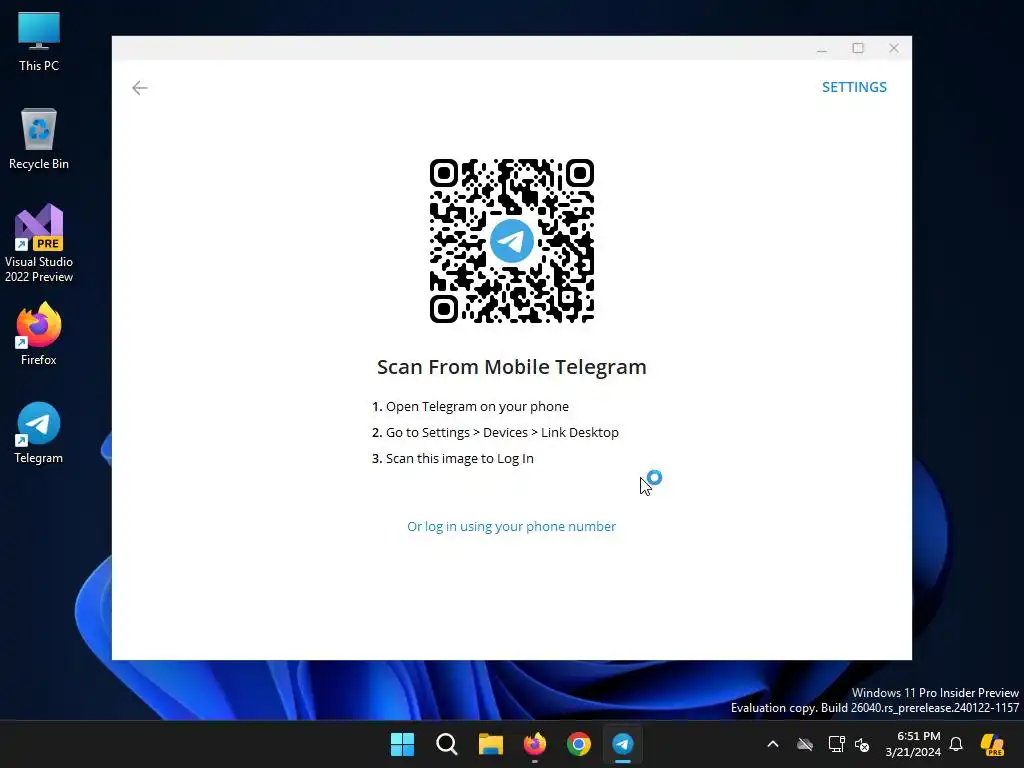Open the network status tray icon
The height and width of the screenshot is (768, 1024).
tap(836, 744)
